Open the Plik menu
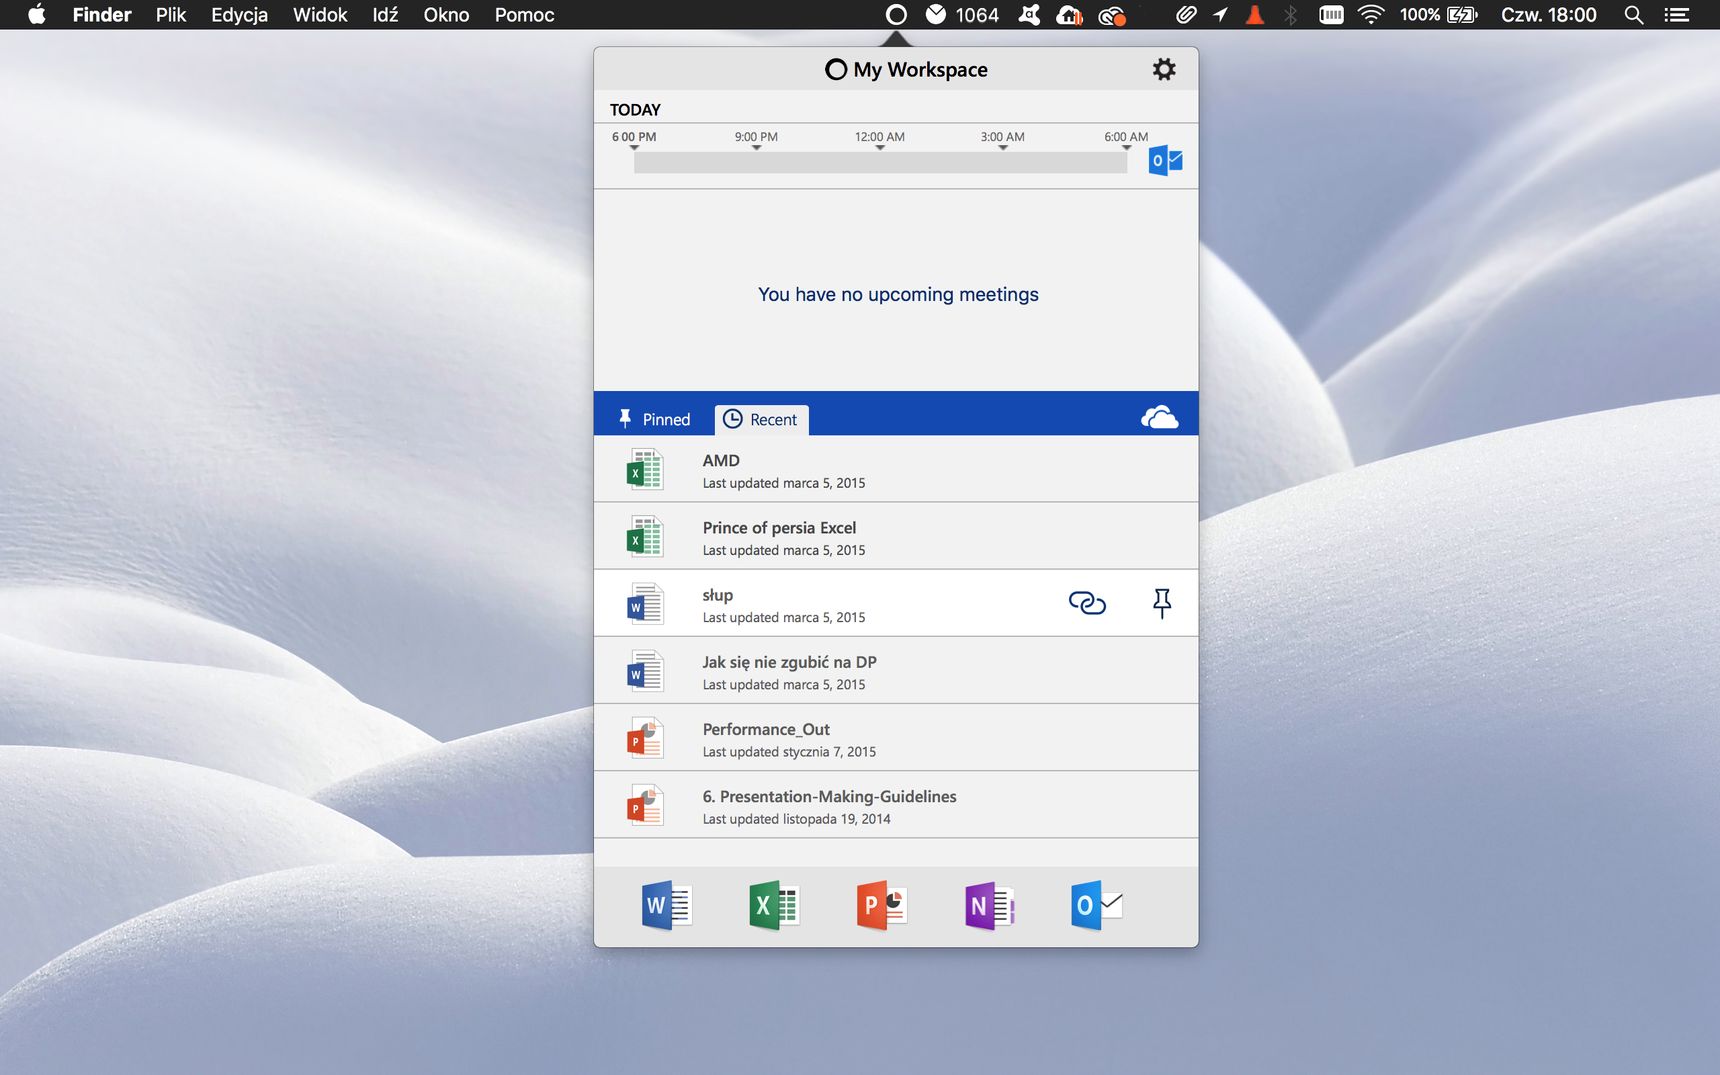This screenshot has width=1720, height=1075. point(171,15)
